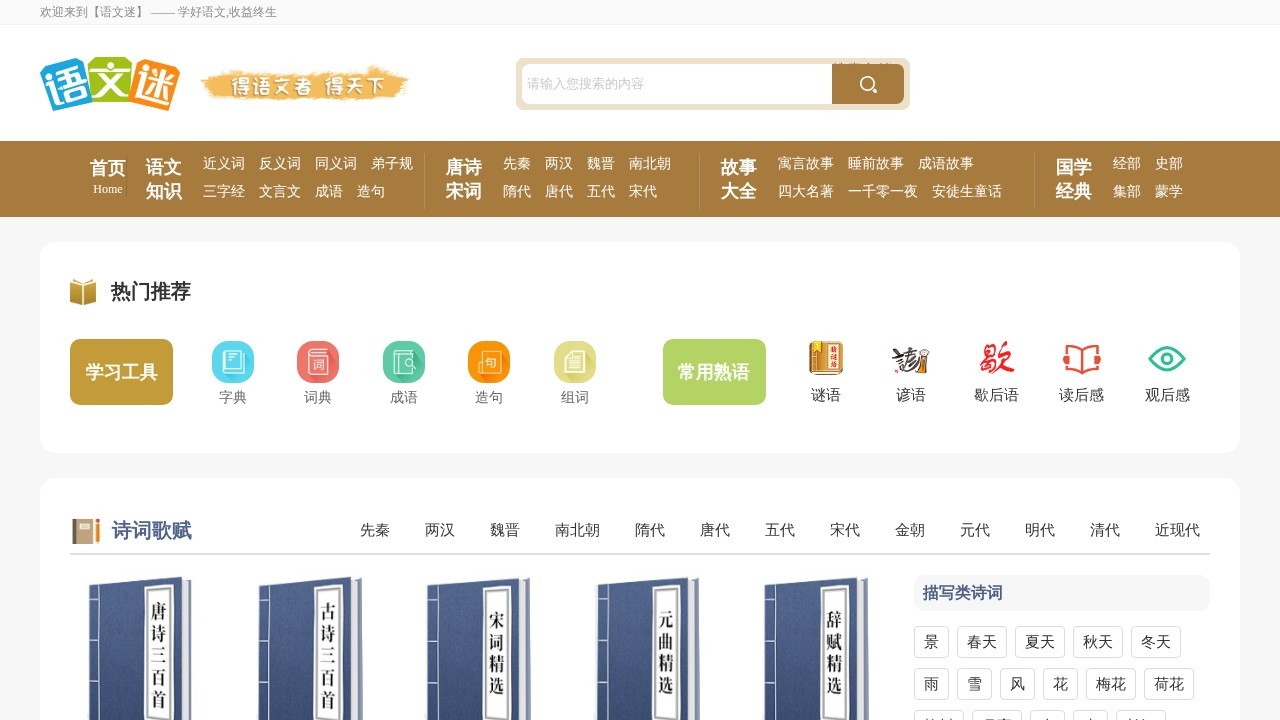Select the 宋代 tab in 诗词歌赋
Image resolution: width=1280 pixels, height=720 pixels.
[844, 531]
